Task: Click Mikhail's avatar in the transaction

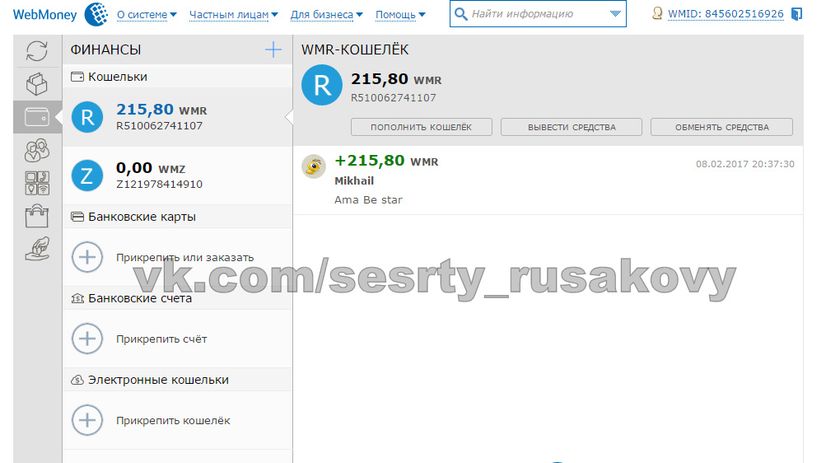Action: (313, 167)
